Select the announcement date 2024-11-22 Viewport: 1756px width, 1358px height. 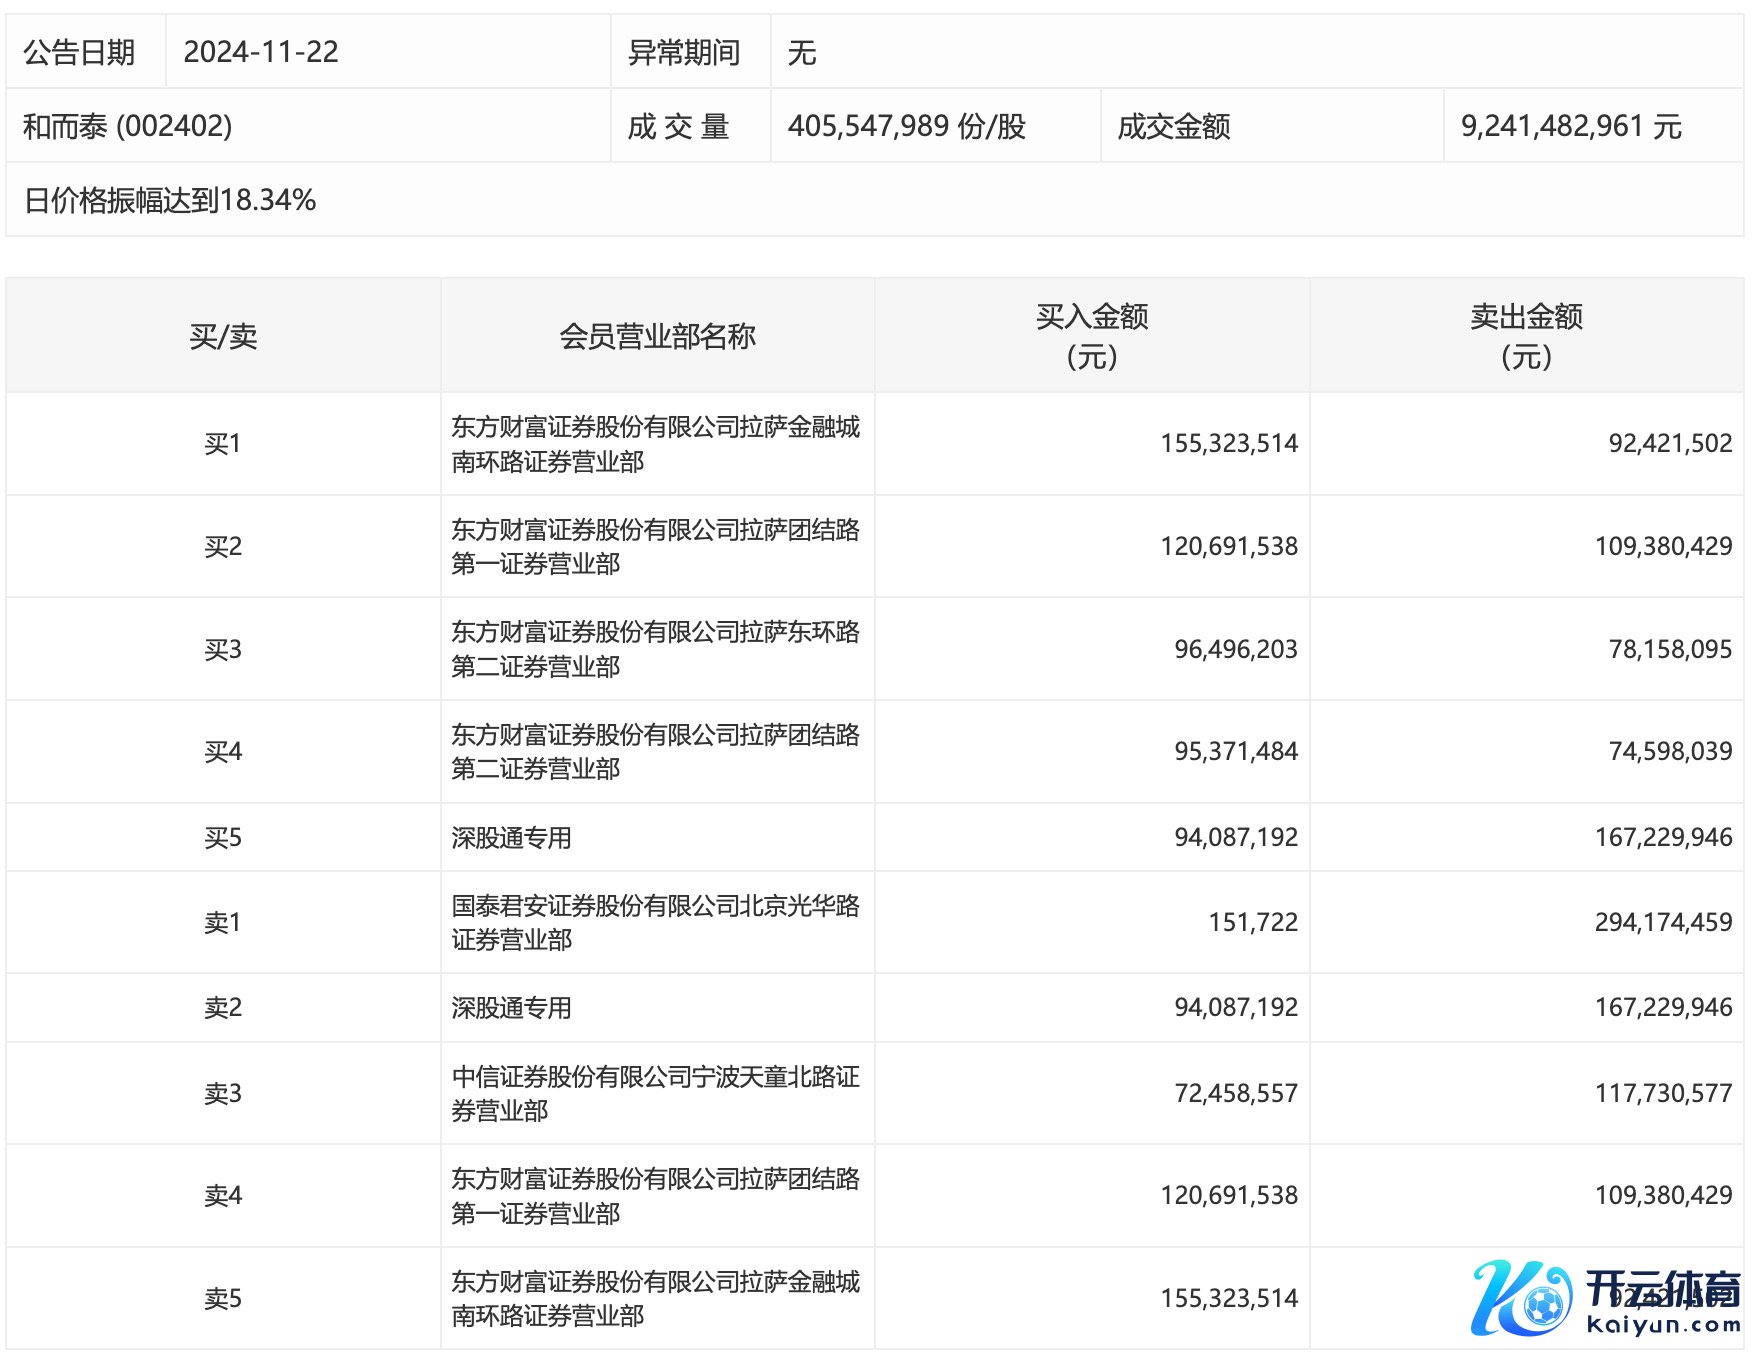[261, 52]
